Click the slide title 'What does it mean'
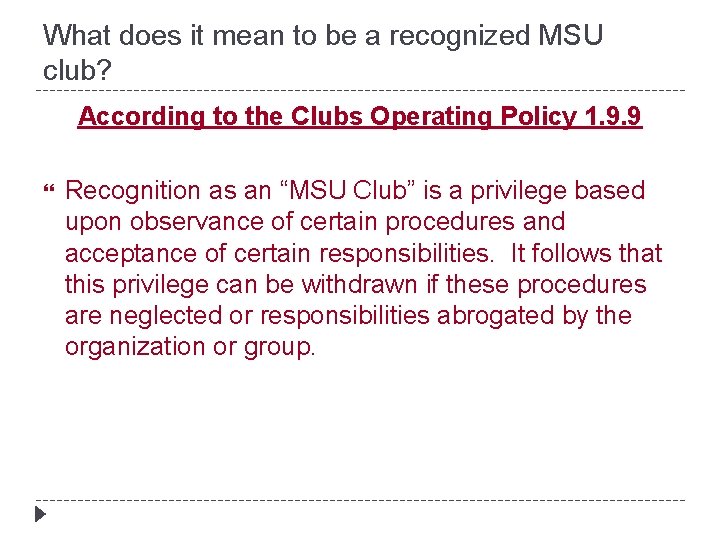This screenshot has width=720, height=540. [x=322, y=52]
